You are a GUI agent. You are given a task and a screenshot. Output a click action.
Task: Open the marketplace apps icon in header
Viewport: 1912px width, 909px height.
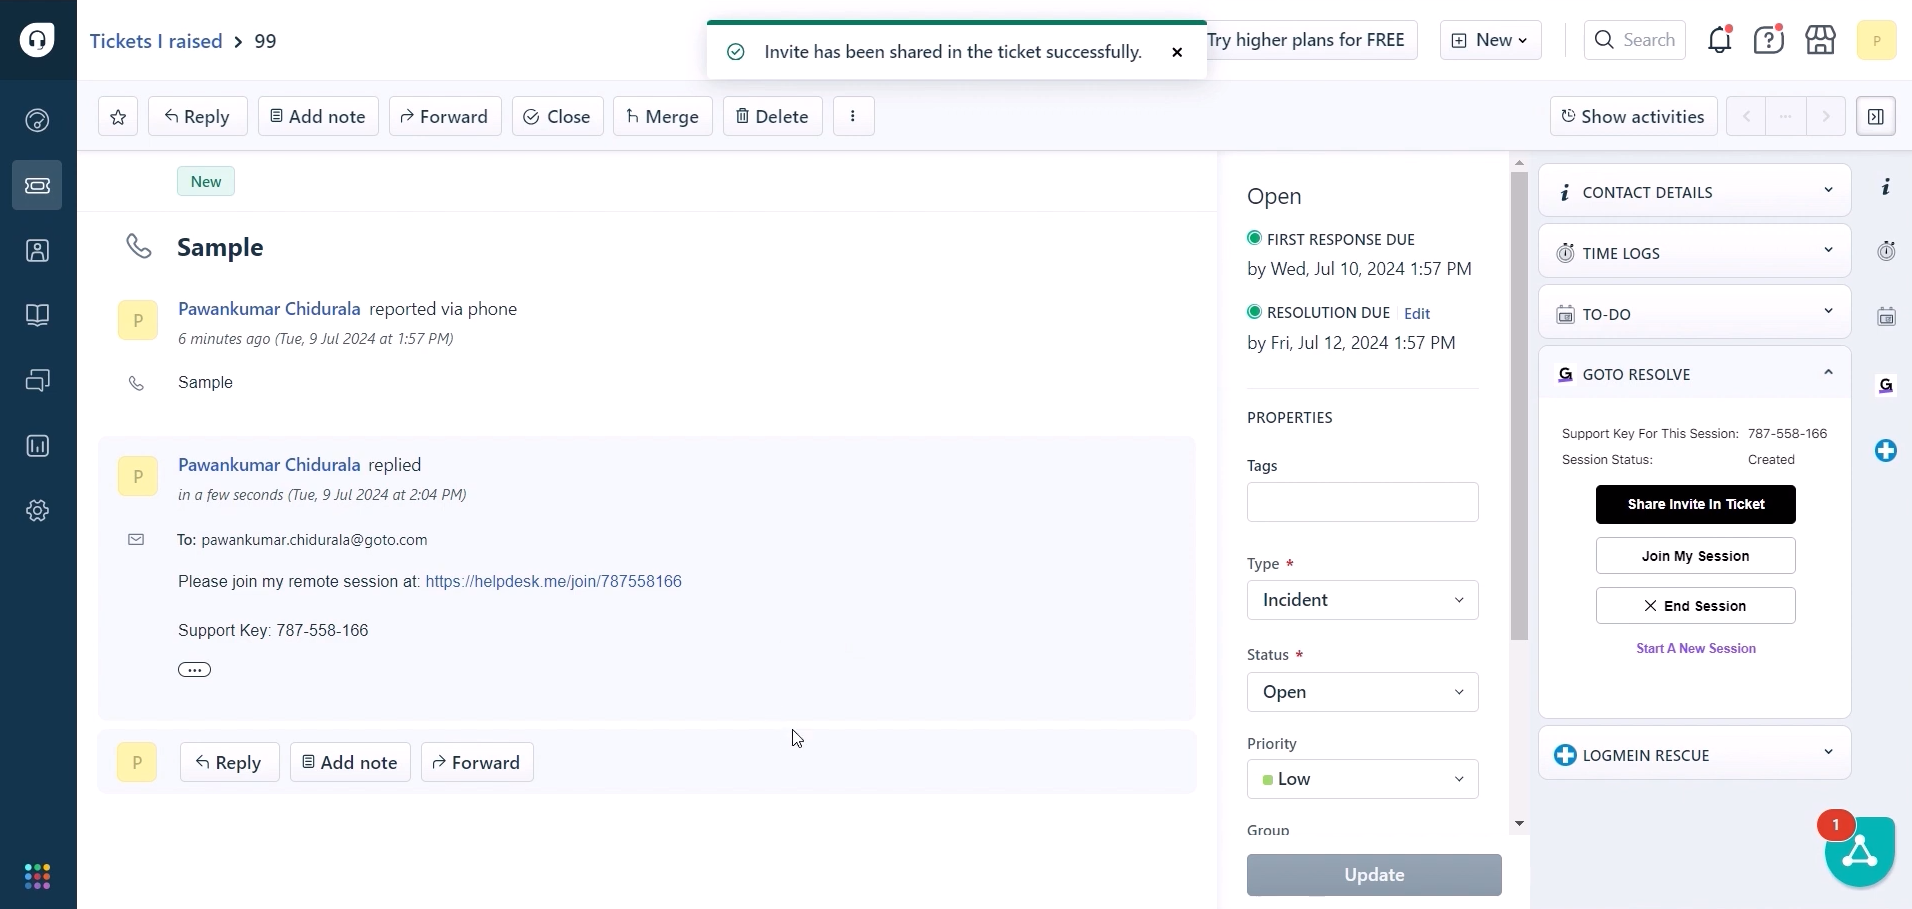[x=1820, y=40]
